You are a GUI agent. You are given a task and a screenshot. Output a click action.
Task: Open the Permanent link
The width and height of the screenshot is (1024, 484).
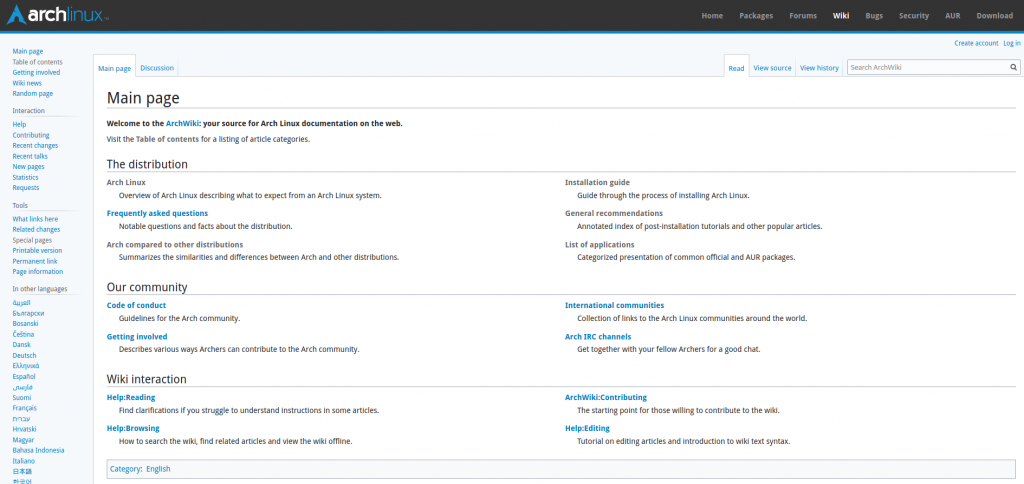[35, 261]
